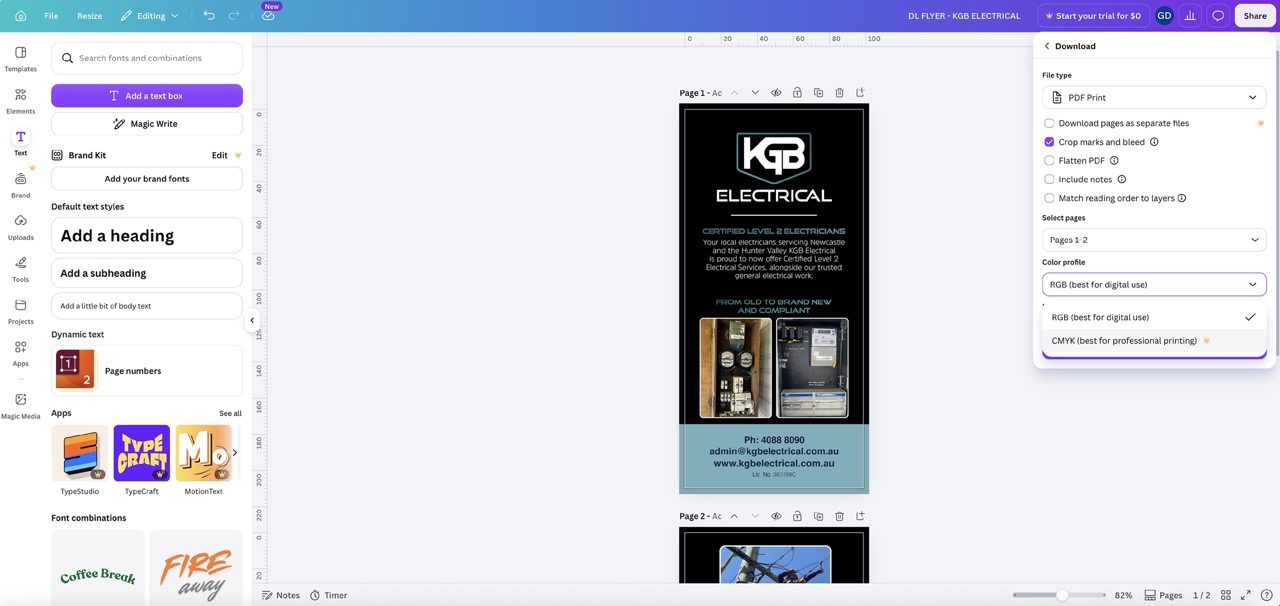Open Apps in the sidebar
The width and height of the screenshot is (1280, 606).
coord(20,352)
